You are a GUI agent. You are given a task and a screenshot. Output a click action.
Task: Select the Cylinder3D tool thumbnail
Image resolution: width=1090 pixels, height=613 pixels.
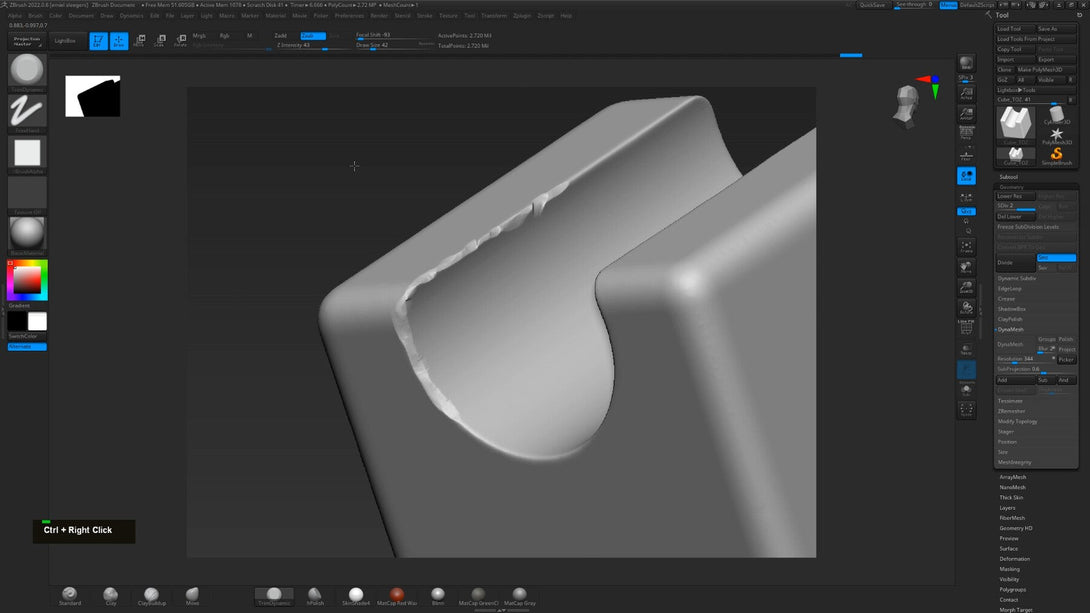[x=1057, y=115]
